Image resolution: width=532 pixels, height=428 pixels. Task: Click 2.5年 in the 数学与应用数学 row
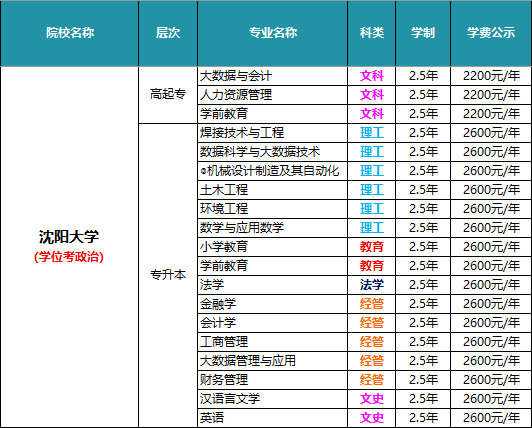(x=423, y=228)
